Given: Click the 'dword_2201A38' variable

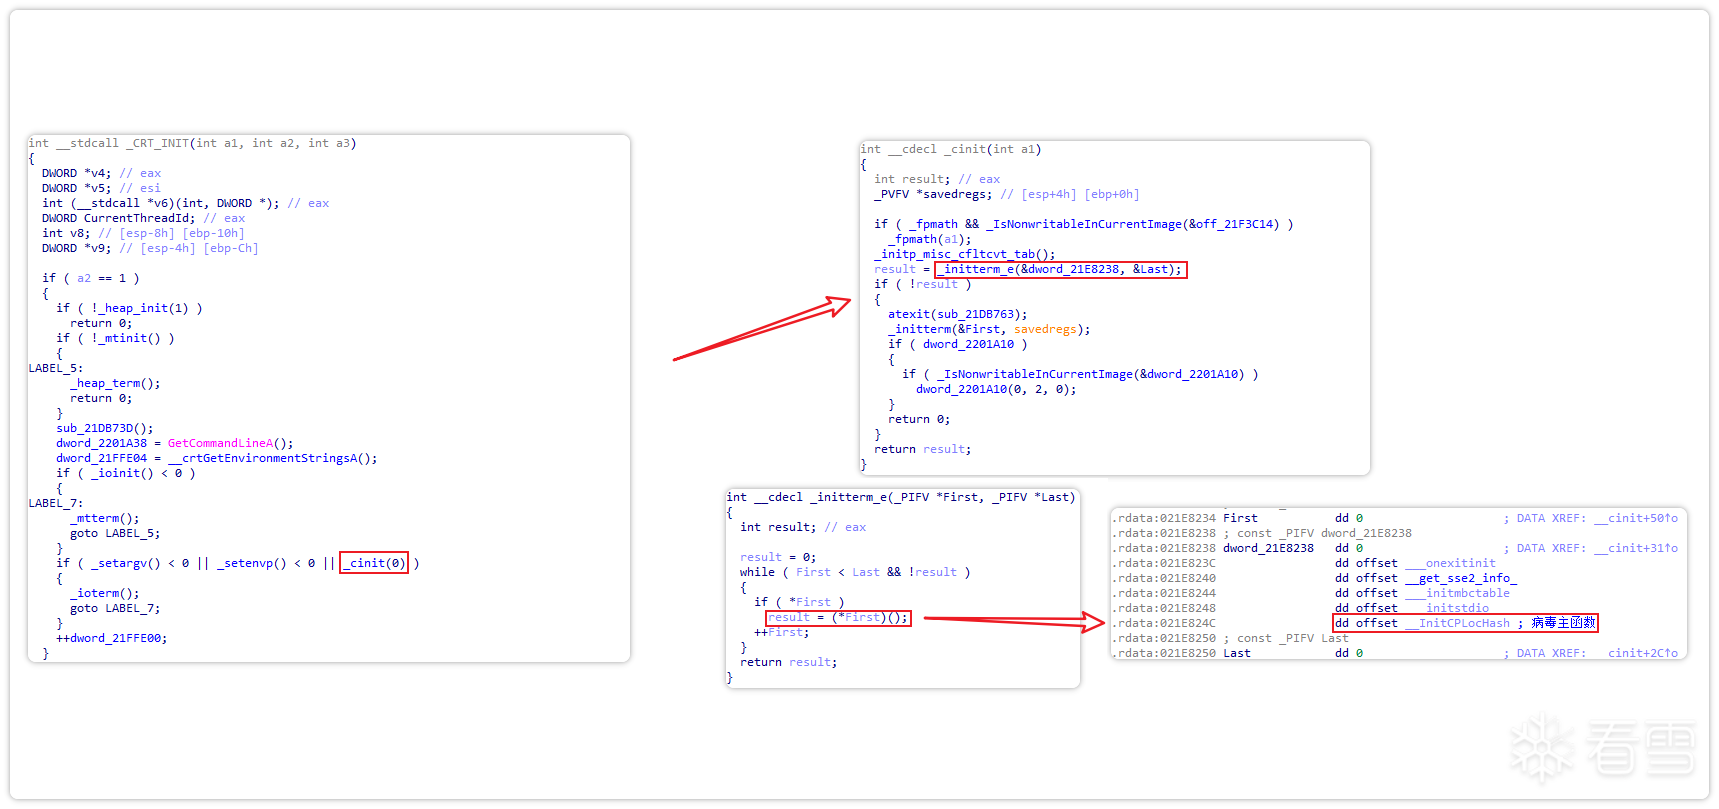Looking at the screenshot, I should (x=101, y=443).
